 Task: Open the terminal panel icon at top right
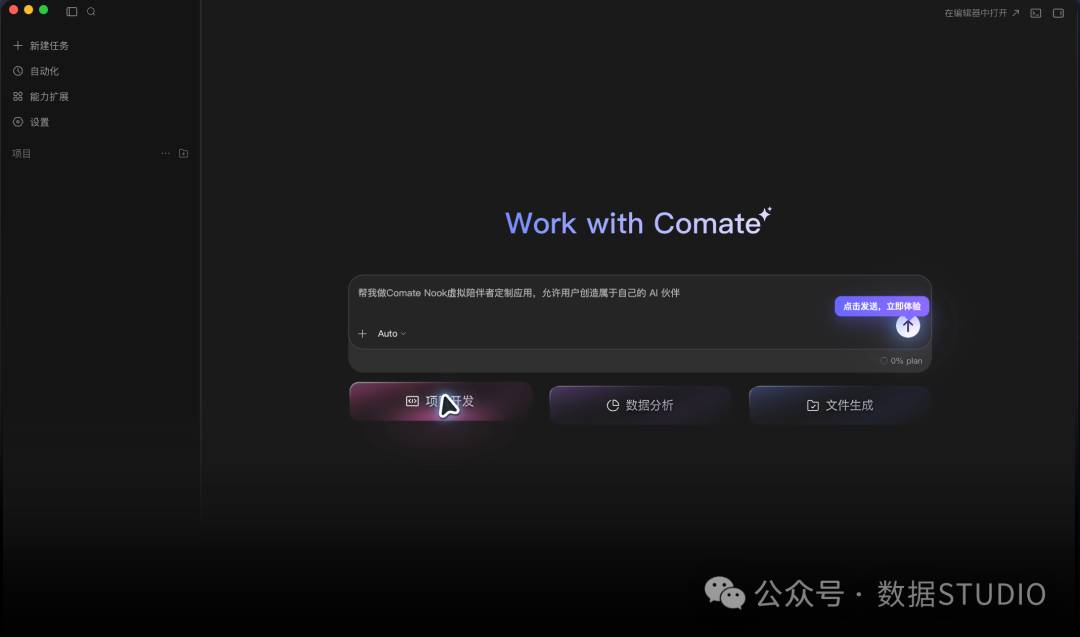click(1035, 13)
